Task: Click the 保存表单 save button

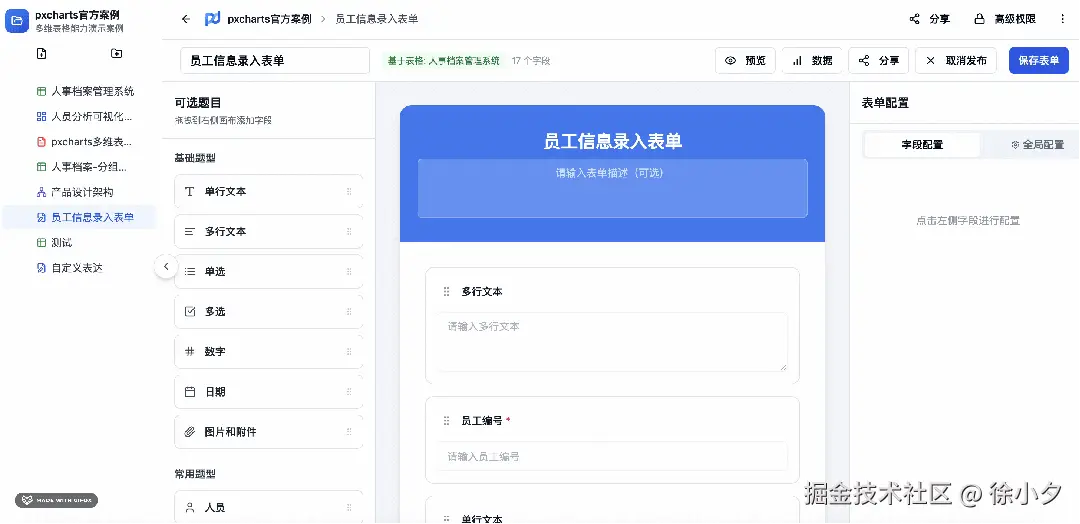Action: [x=1039, y=61]
